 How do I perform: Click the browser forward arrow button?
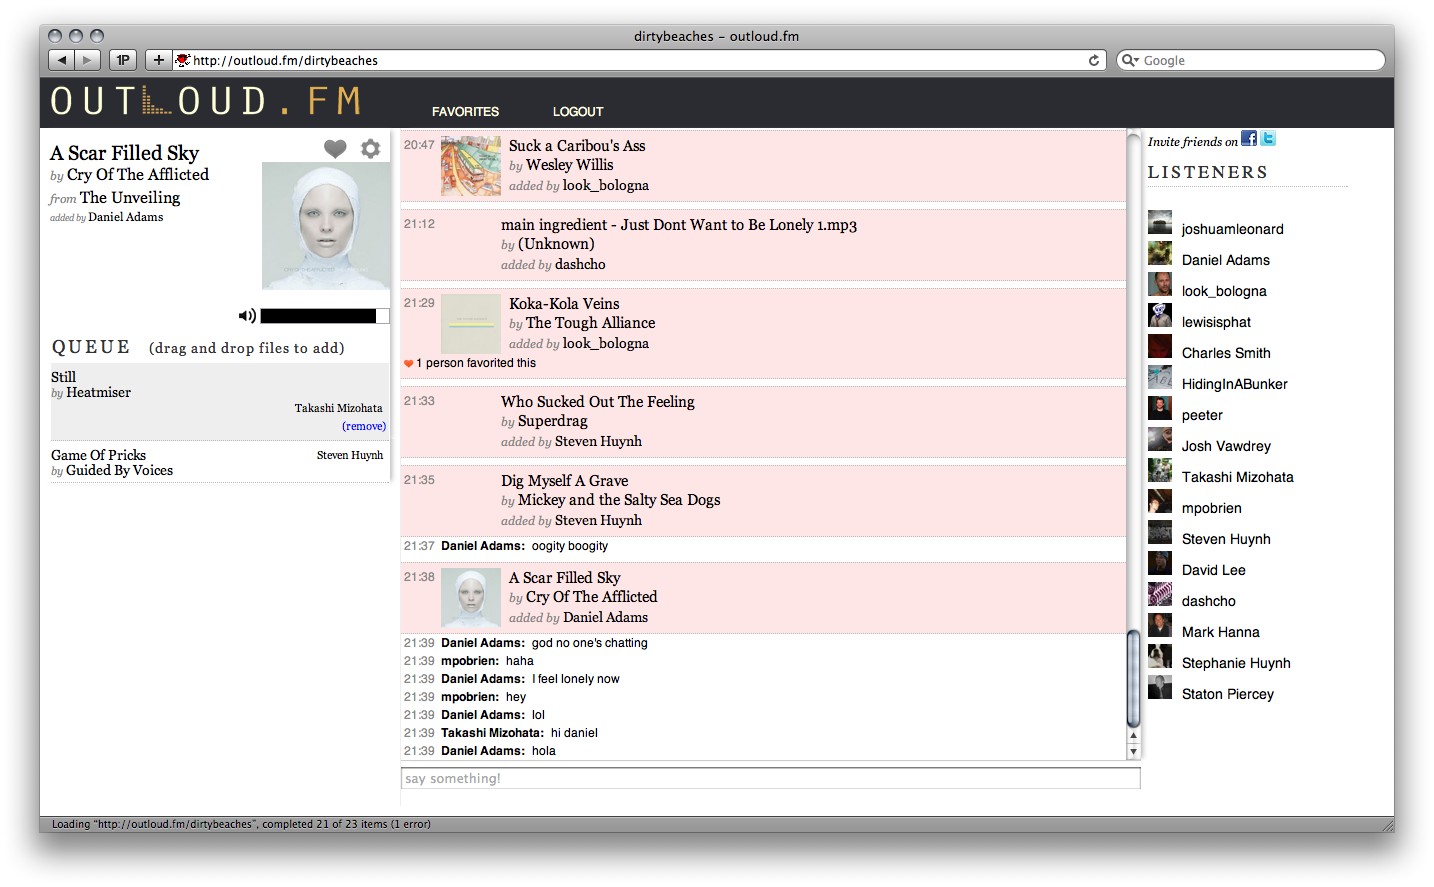[87, 60]
